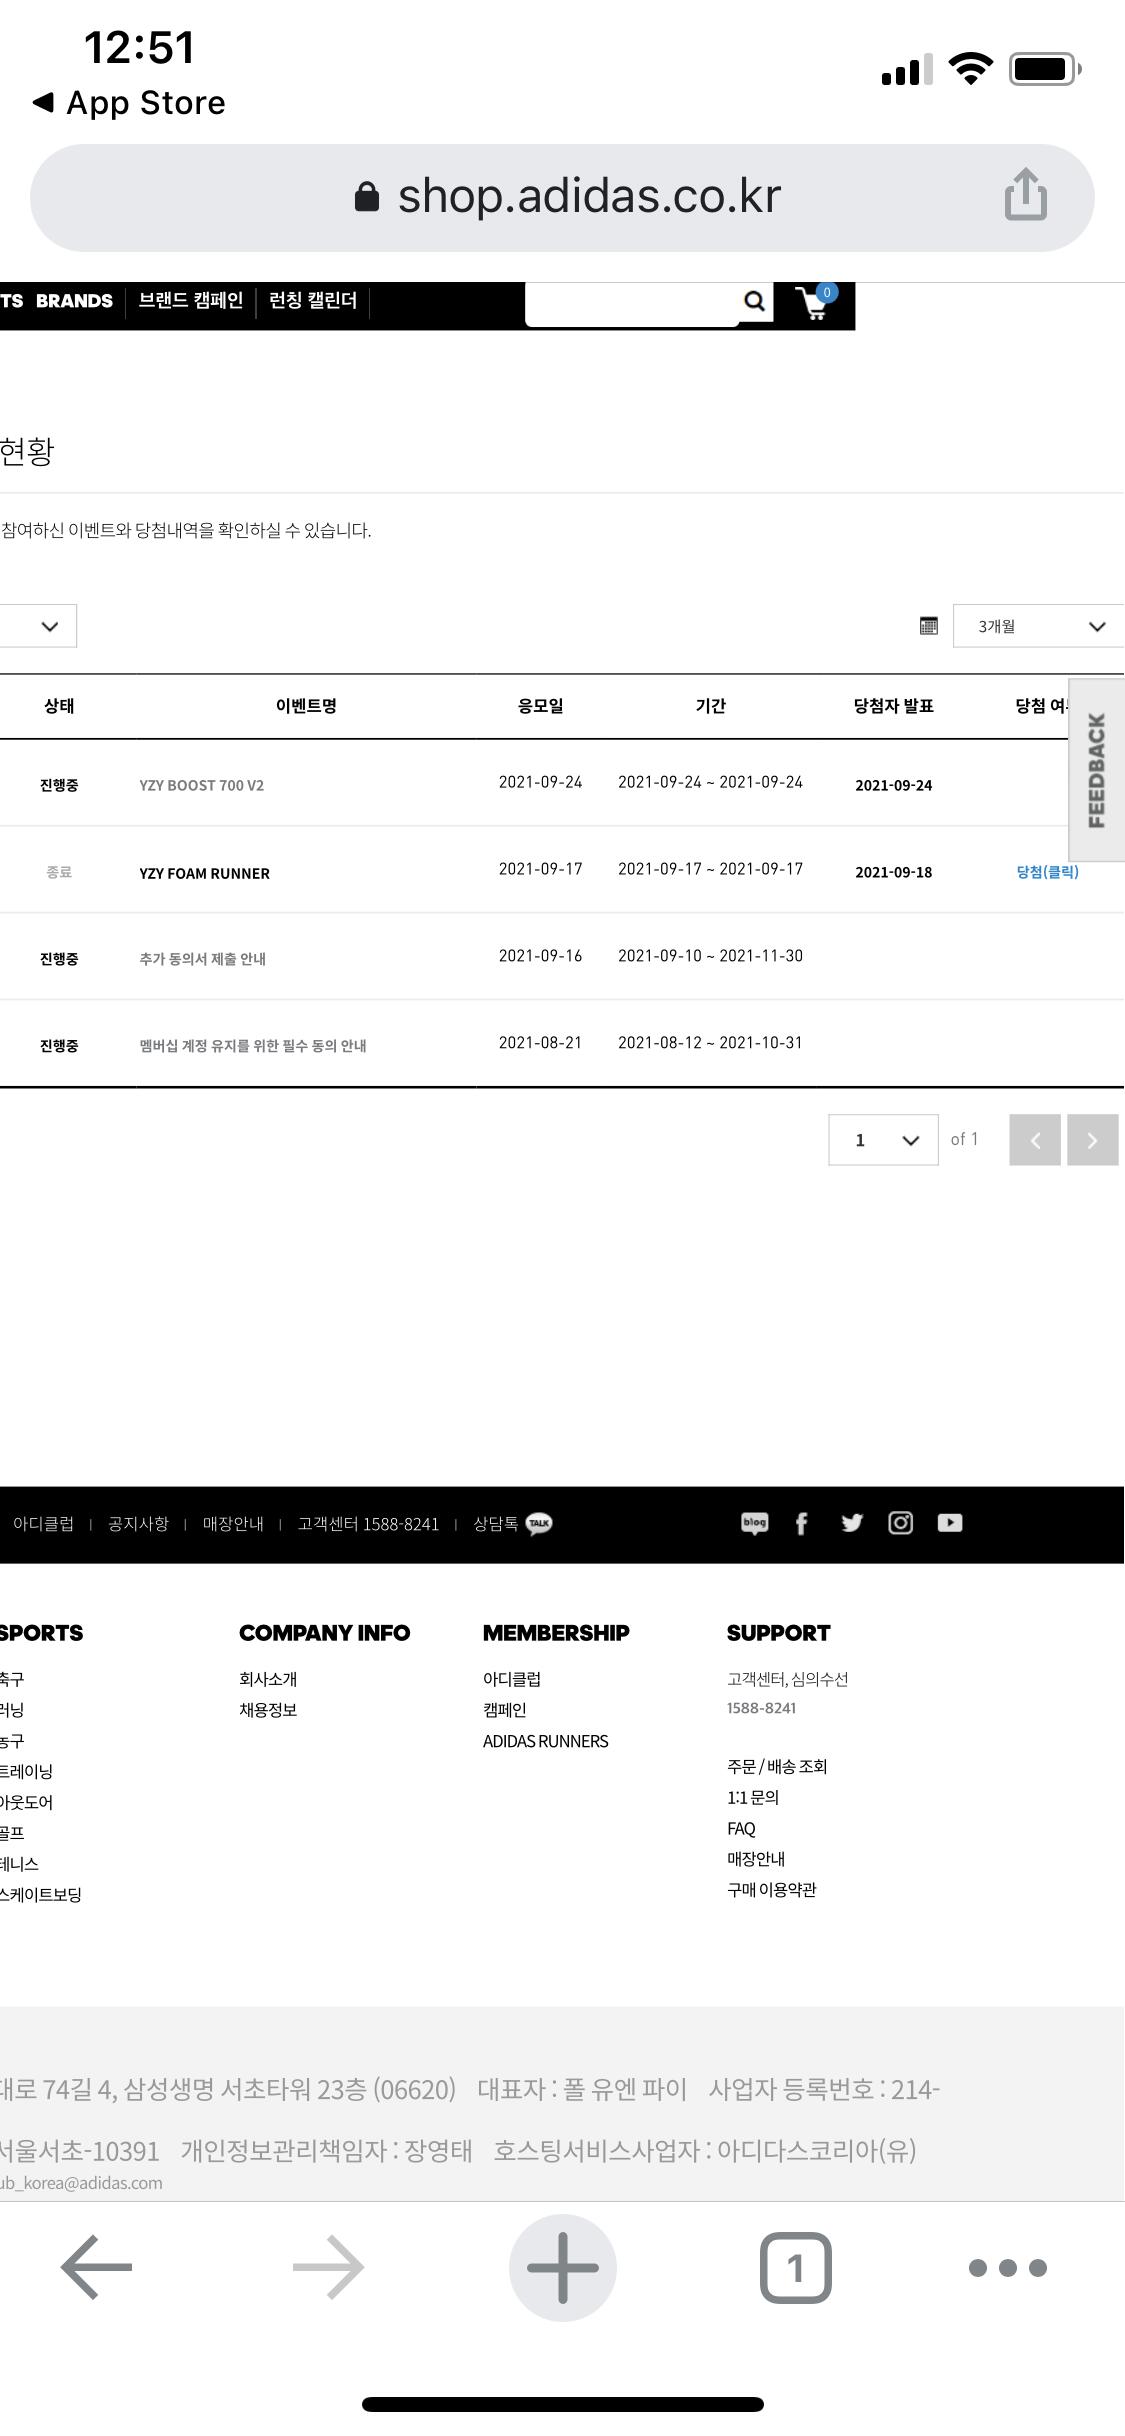The height and width of the screenshot is (2436, 1125).
Task: Open 채용정보 under COMPANY INFO
Action: [268, 1710]
